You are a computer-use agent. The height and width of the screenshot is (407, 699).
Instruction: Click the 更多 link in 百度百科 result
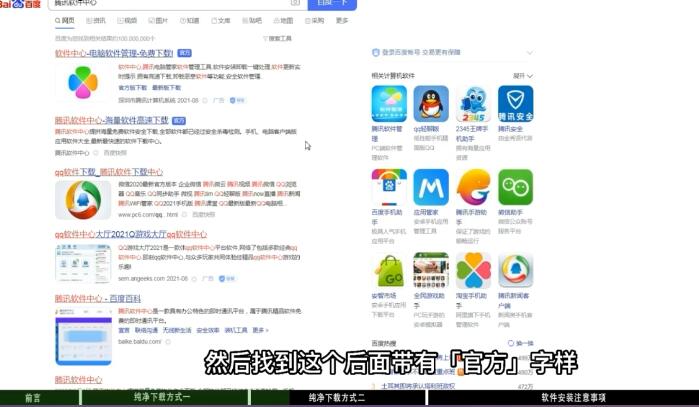tap(260, 330)
